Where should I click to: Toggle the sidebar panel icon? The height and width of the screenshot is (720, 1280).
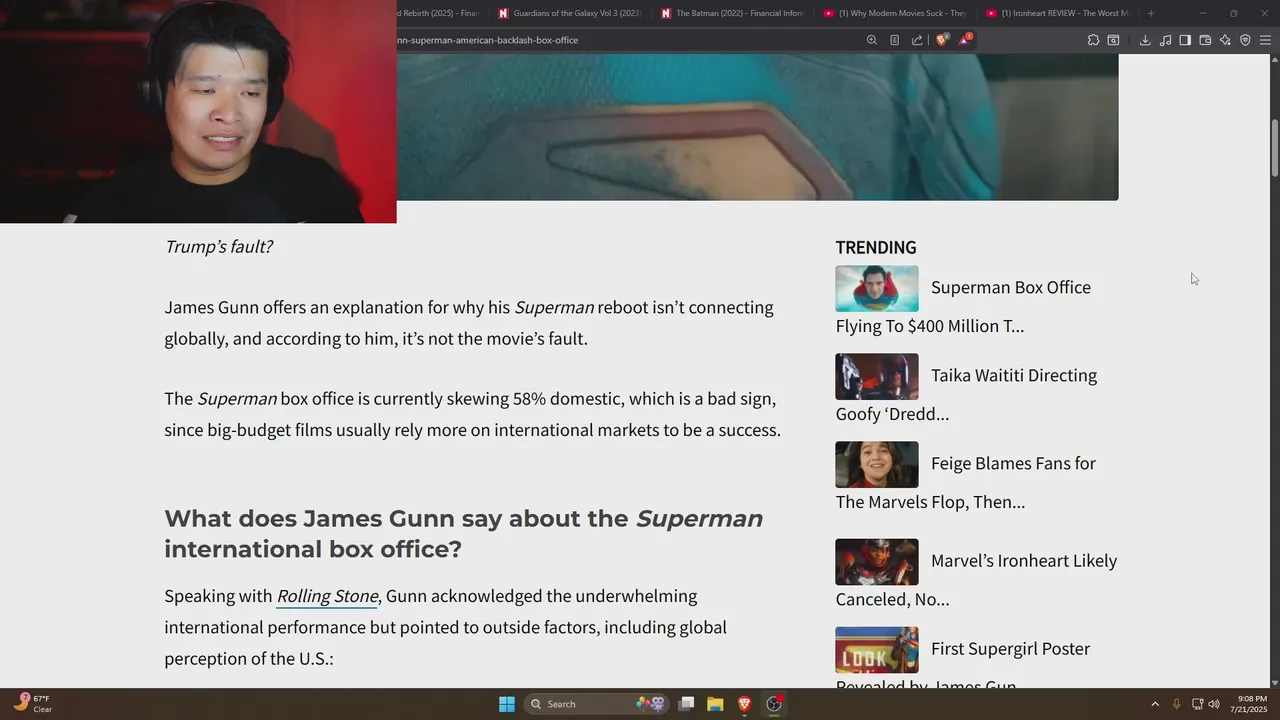coord(1185,40)
